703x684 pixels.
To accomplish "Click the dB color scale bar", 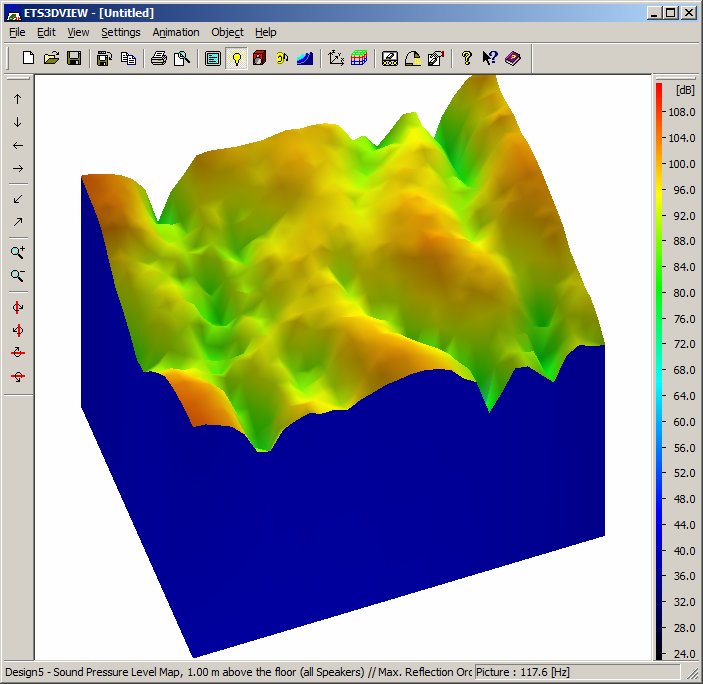I will tap(659, 371).
